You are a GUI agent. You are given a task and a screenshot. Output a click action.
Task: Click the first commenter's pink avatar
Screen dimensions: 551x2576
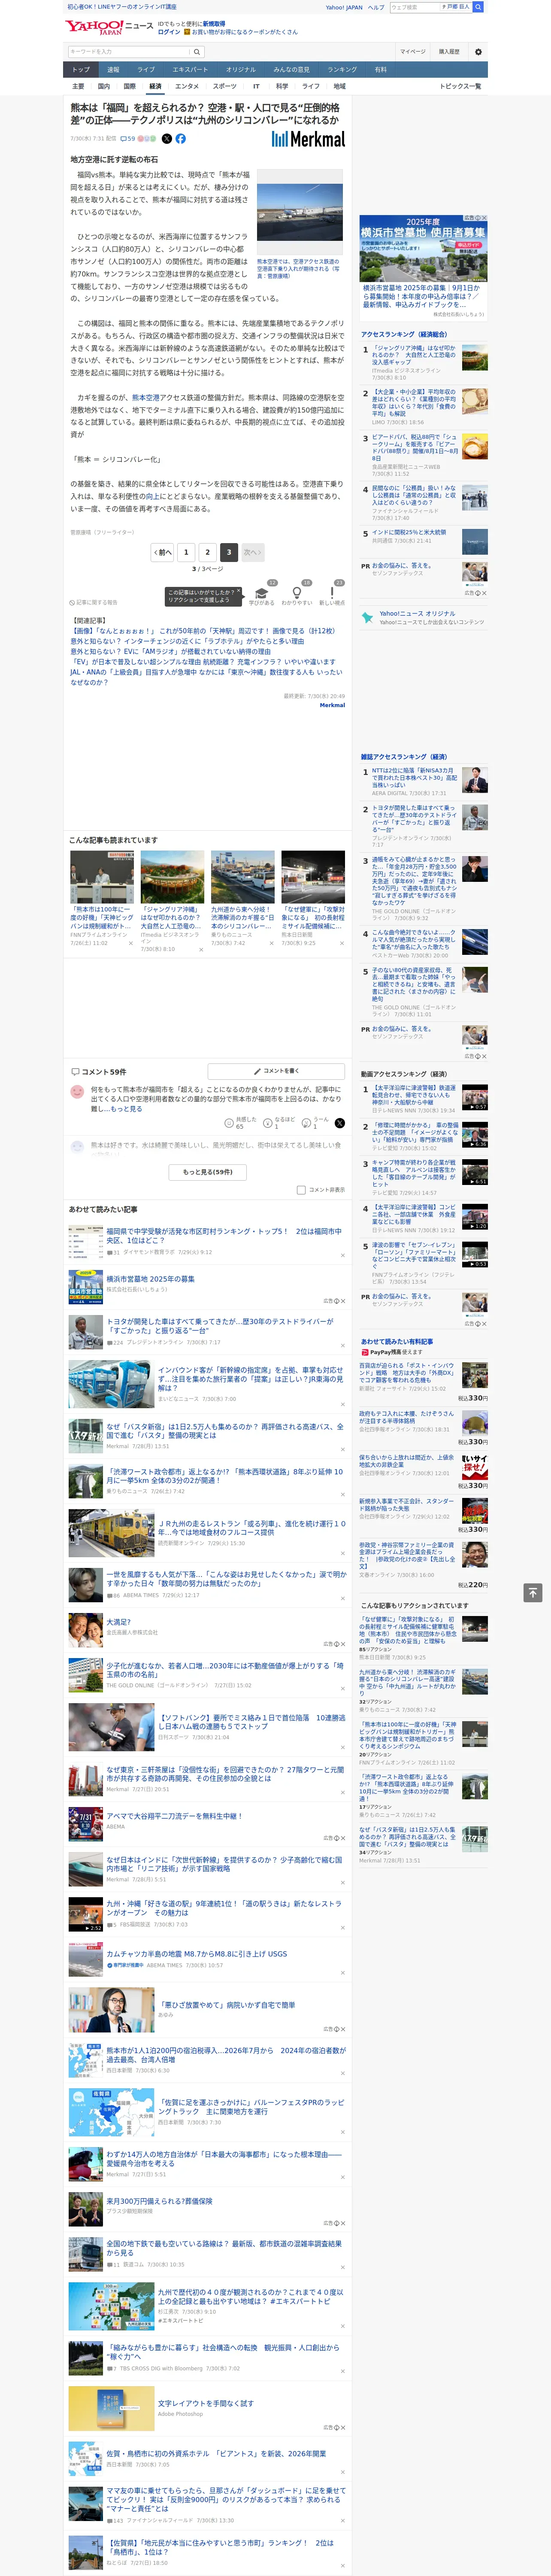[77, 1092]
